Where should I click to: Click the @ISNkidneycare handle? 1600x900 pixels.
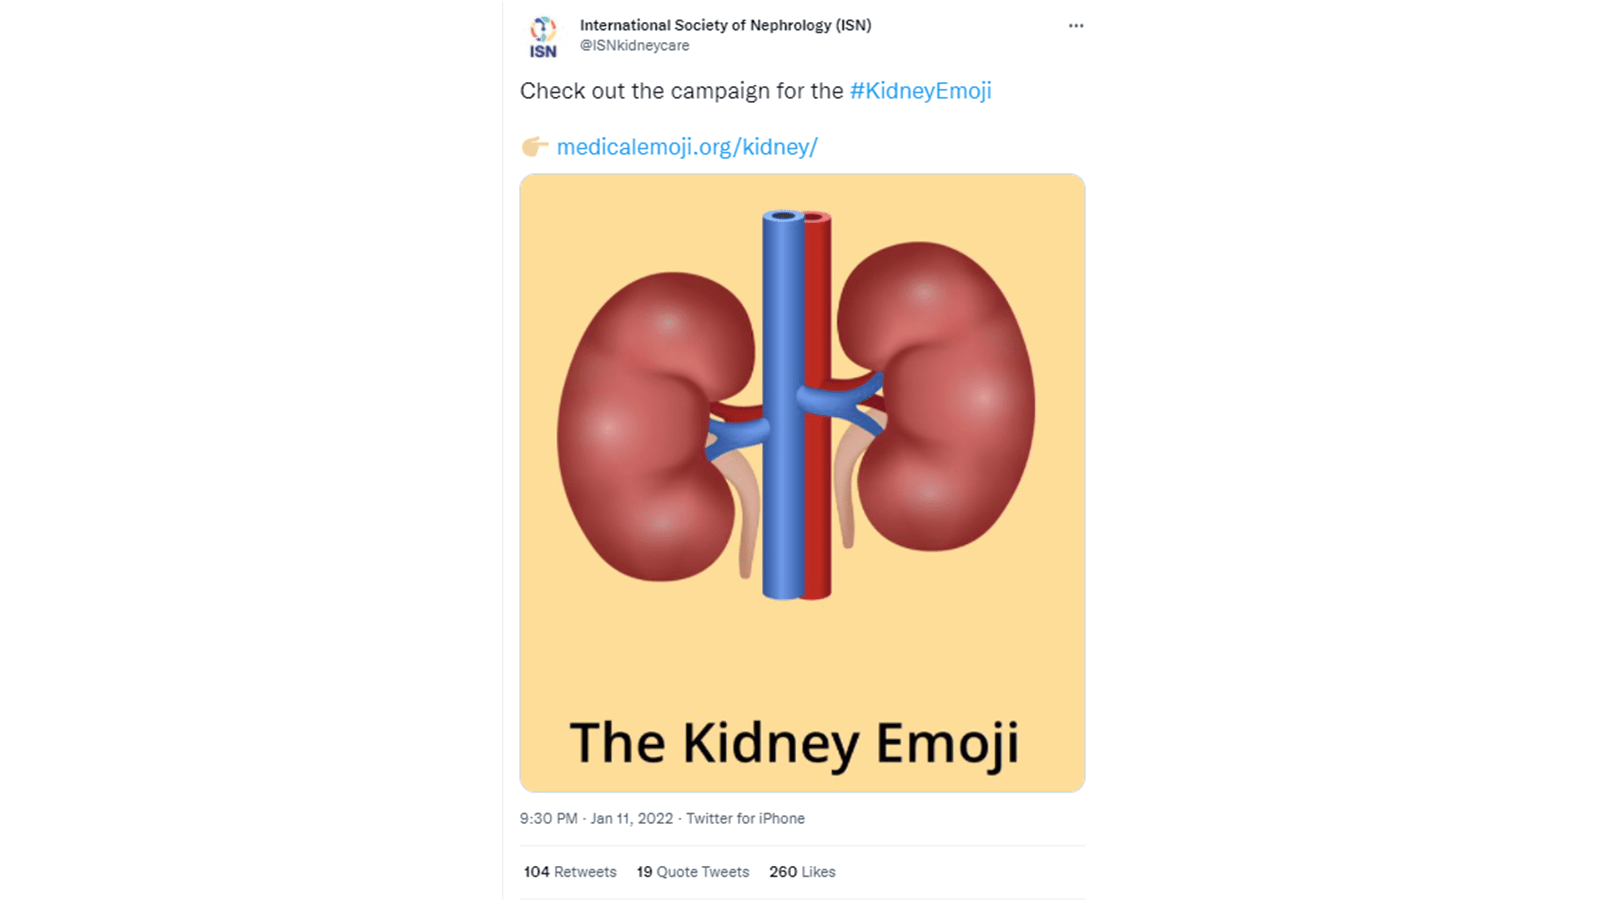pyautogui.click(x=634, y=46)
